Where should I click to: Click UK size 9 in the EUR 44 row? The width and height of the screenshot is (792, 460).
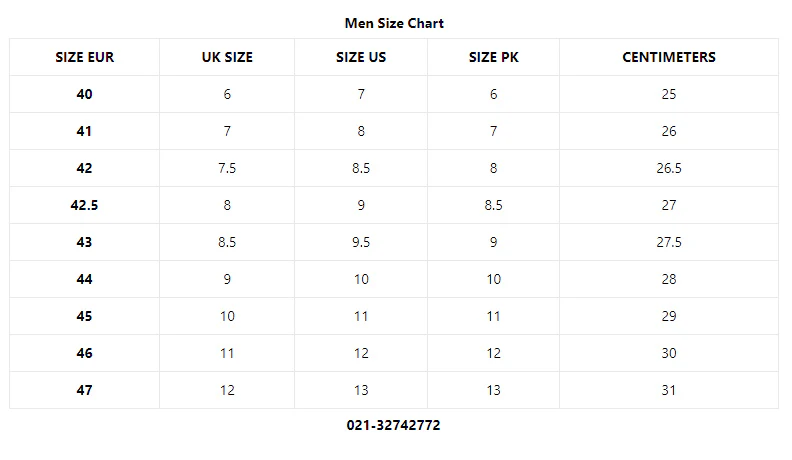tap(227, 279)
